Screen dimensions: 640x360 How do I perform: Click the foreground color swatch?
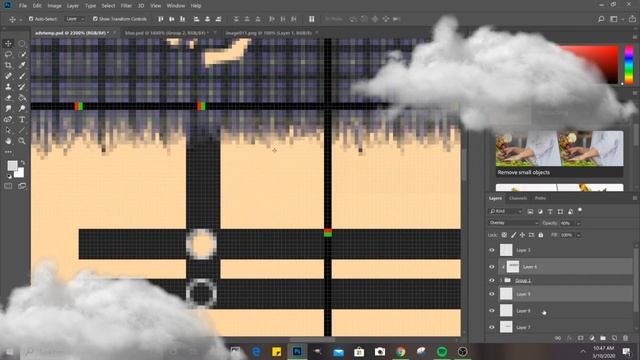12,165
